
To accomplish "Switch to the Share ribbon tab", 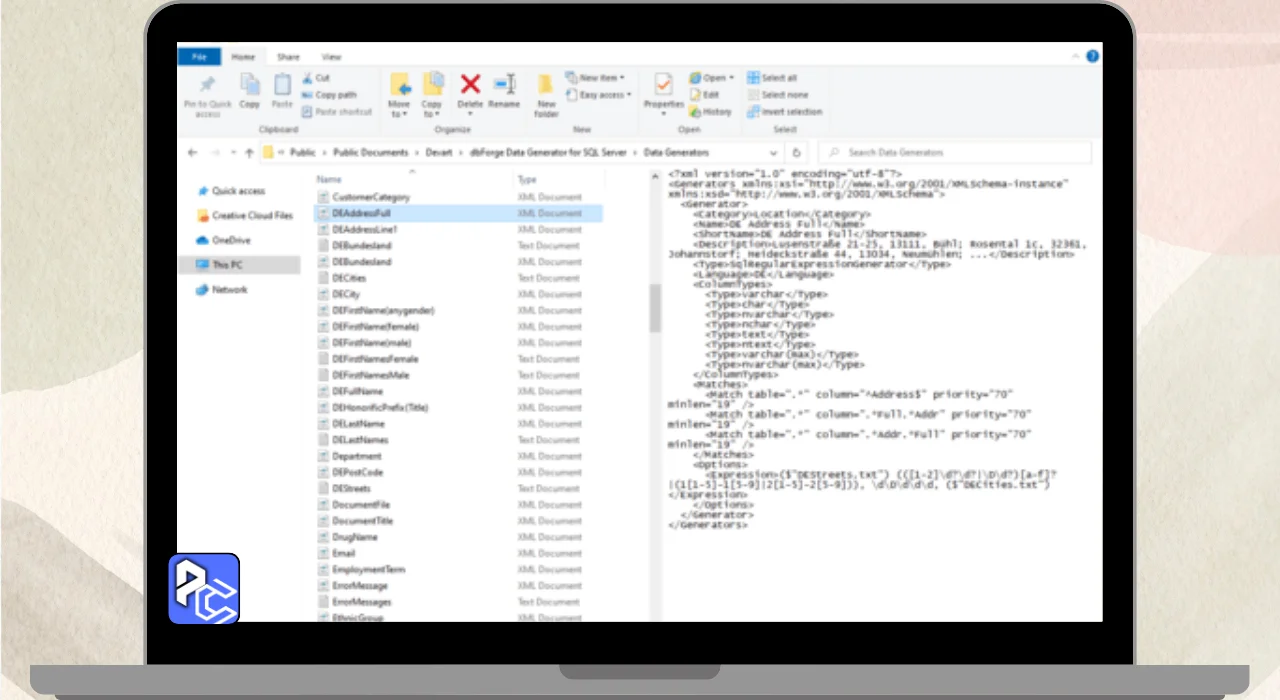I will [x=288, y=57].
